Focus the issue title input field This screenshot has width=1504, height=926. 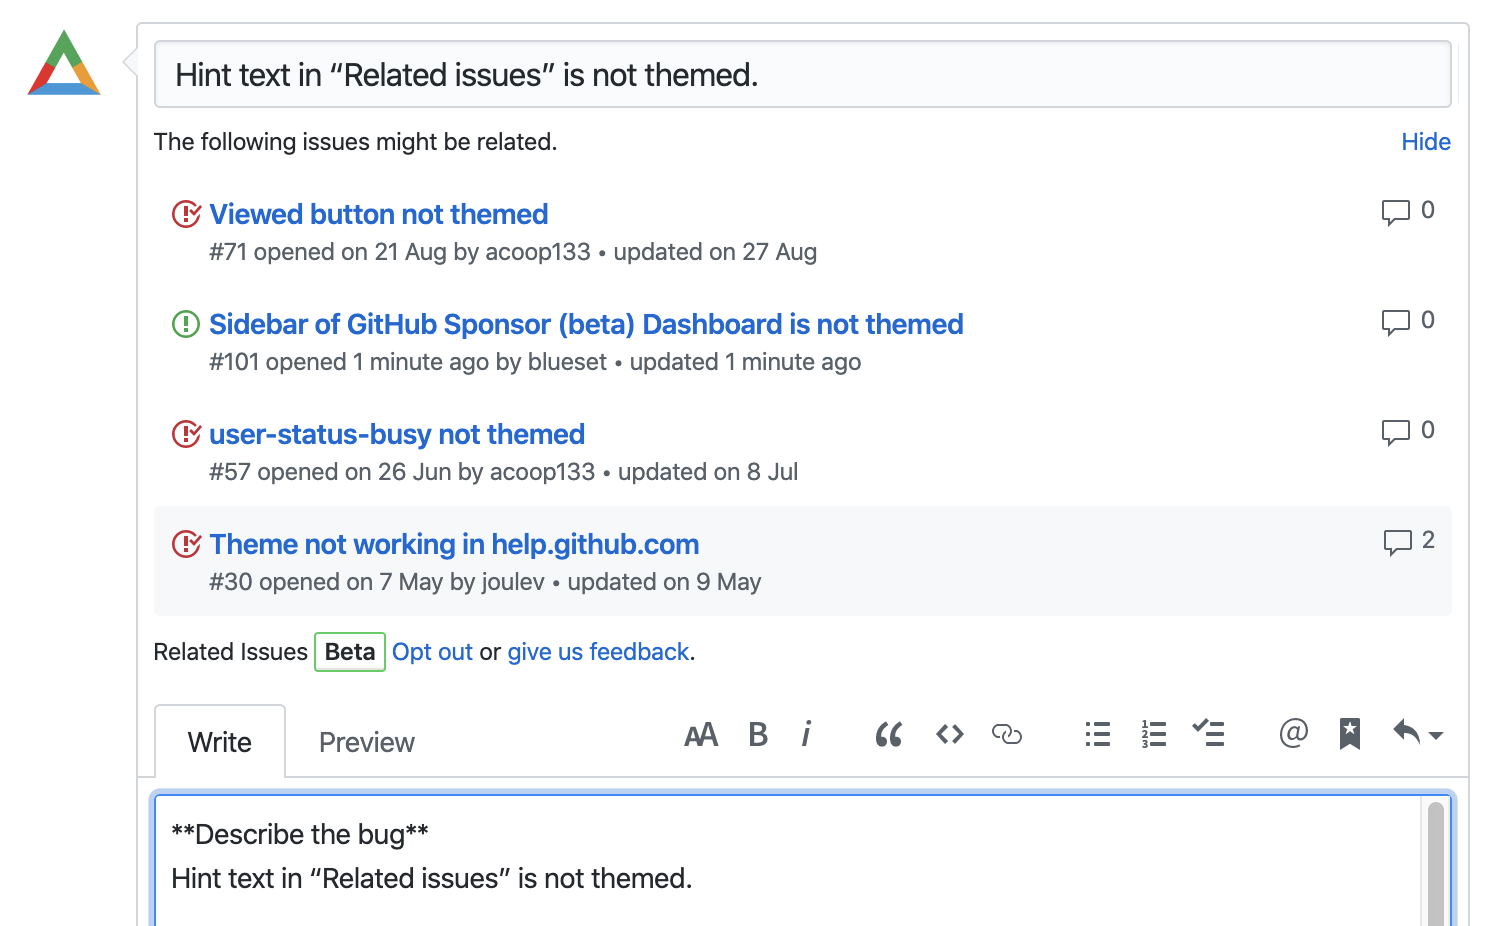(803, 74)
